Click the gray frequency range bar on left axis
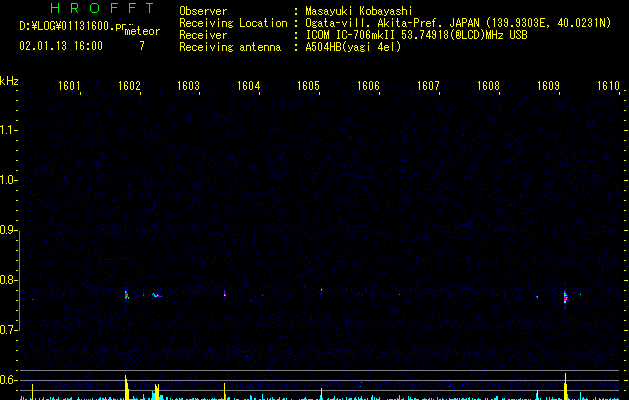The image size is (629, 400). click(x=19, y=280)
